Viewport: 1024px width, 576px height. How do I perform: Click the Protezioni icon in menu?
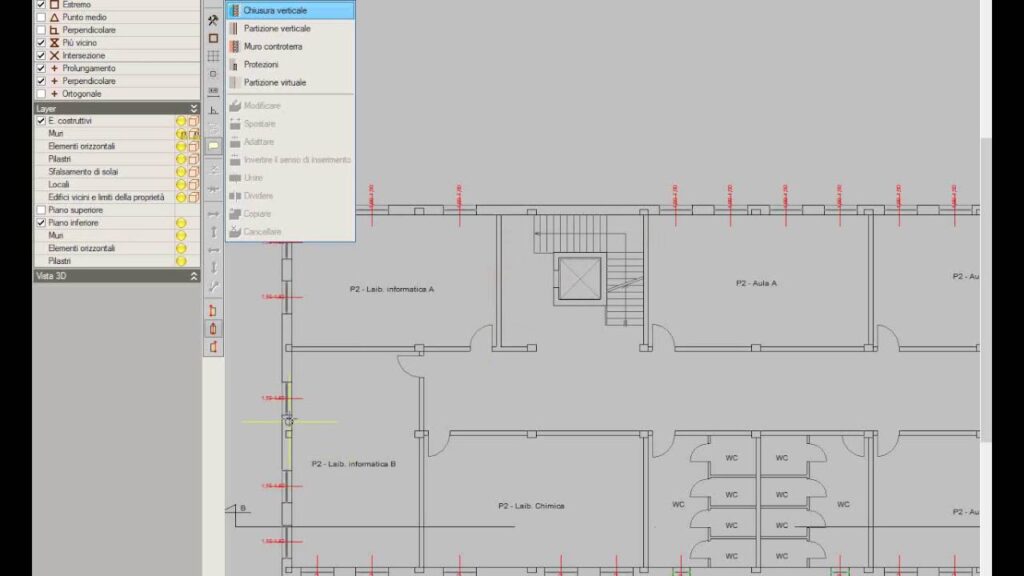236,65
